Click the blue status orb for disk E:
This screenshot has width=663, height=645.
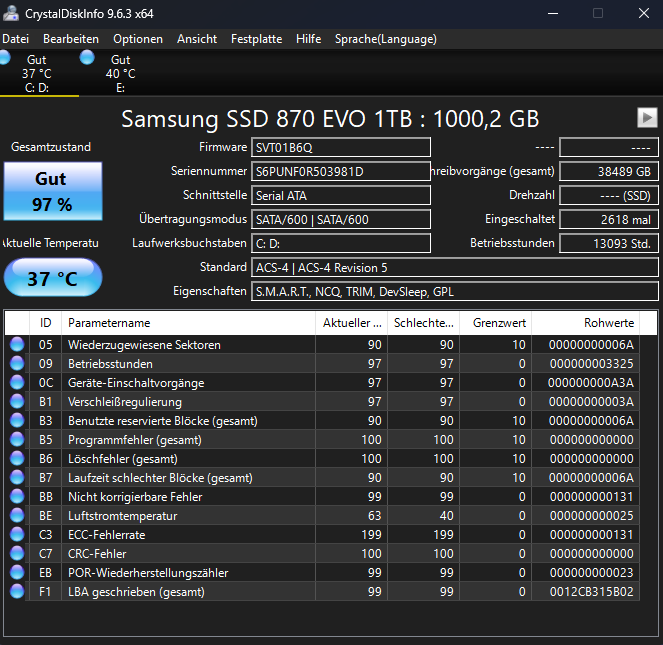pyautogui.click(x=87, y=57)
